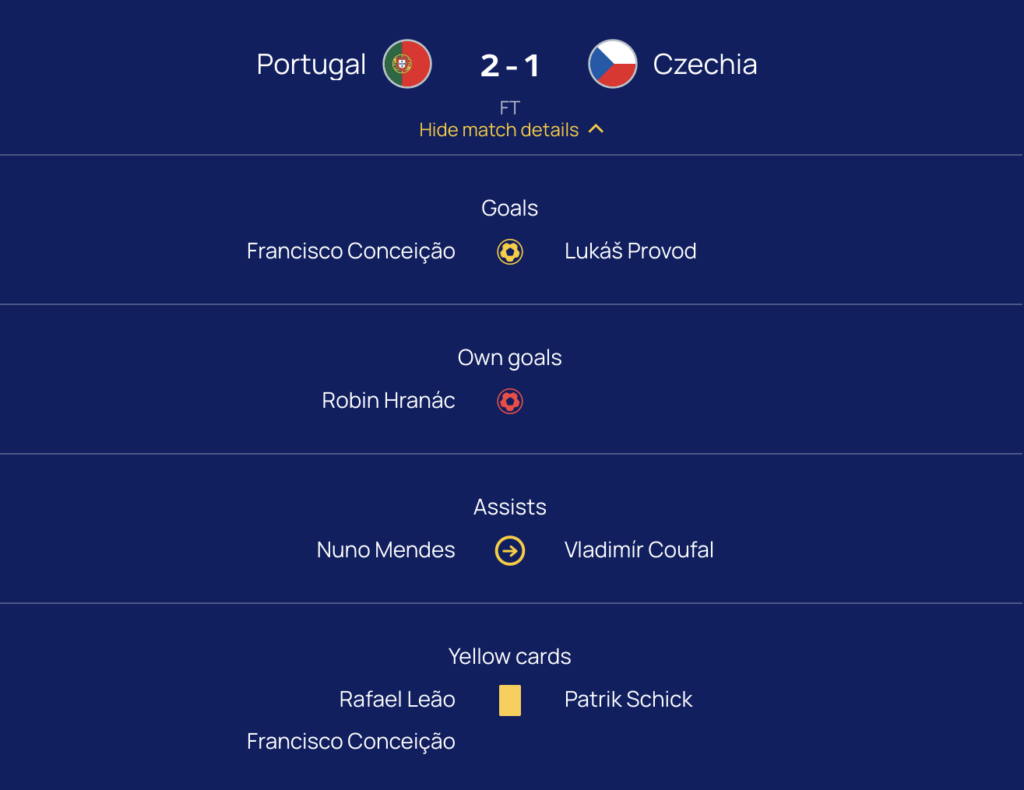Viewport: 1024px width, 790px height.
Task: Collapse details using the yellow chevron arrow
Action: click(596, 129)
